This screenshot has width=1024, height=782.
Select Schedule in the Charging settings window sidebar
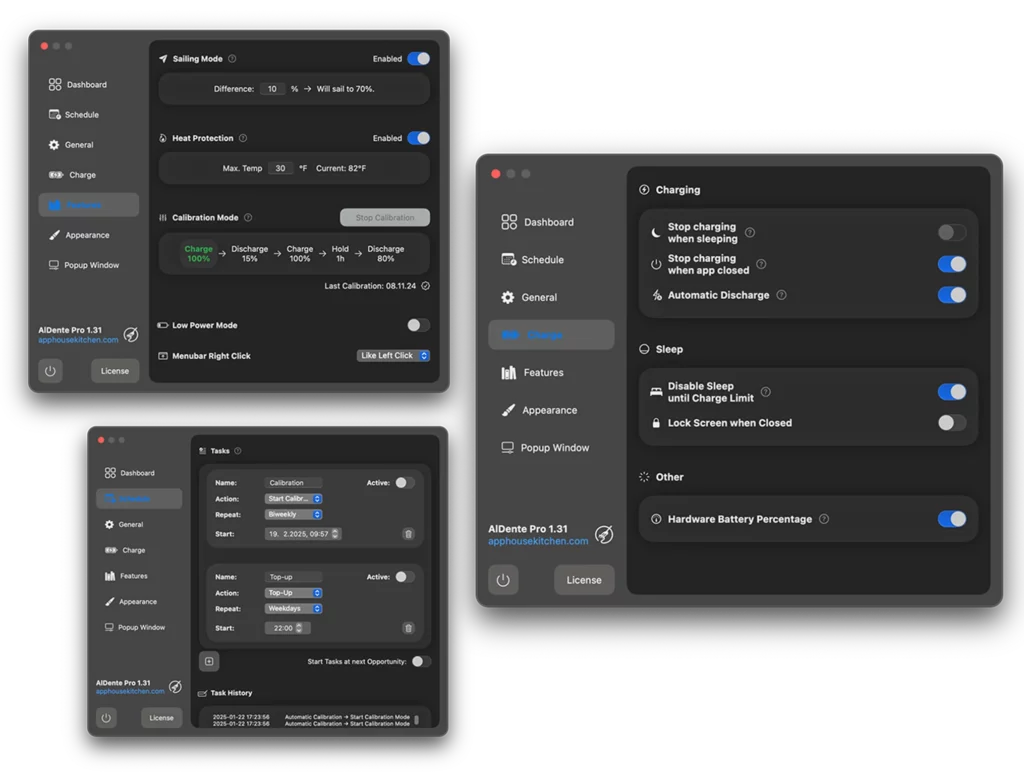tap(542, 260)
